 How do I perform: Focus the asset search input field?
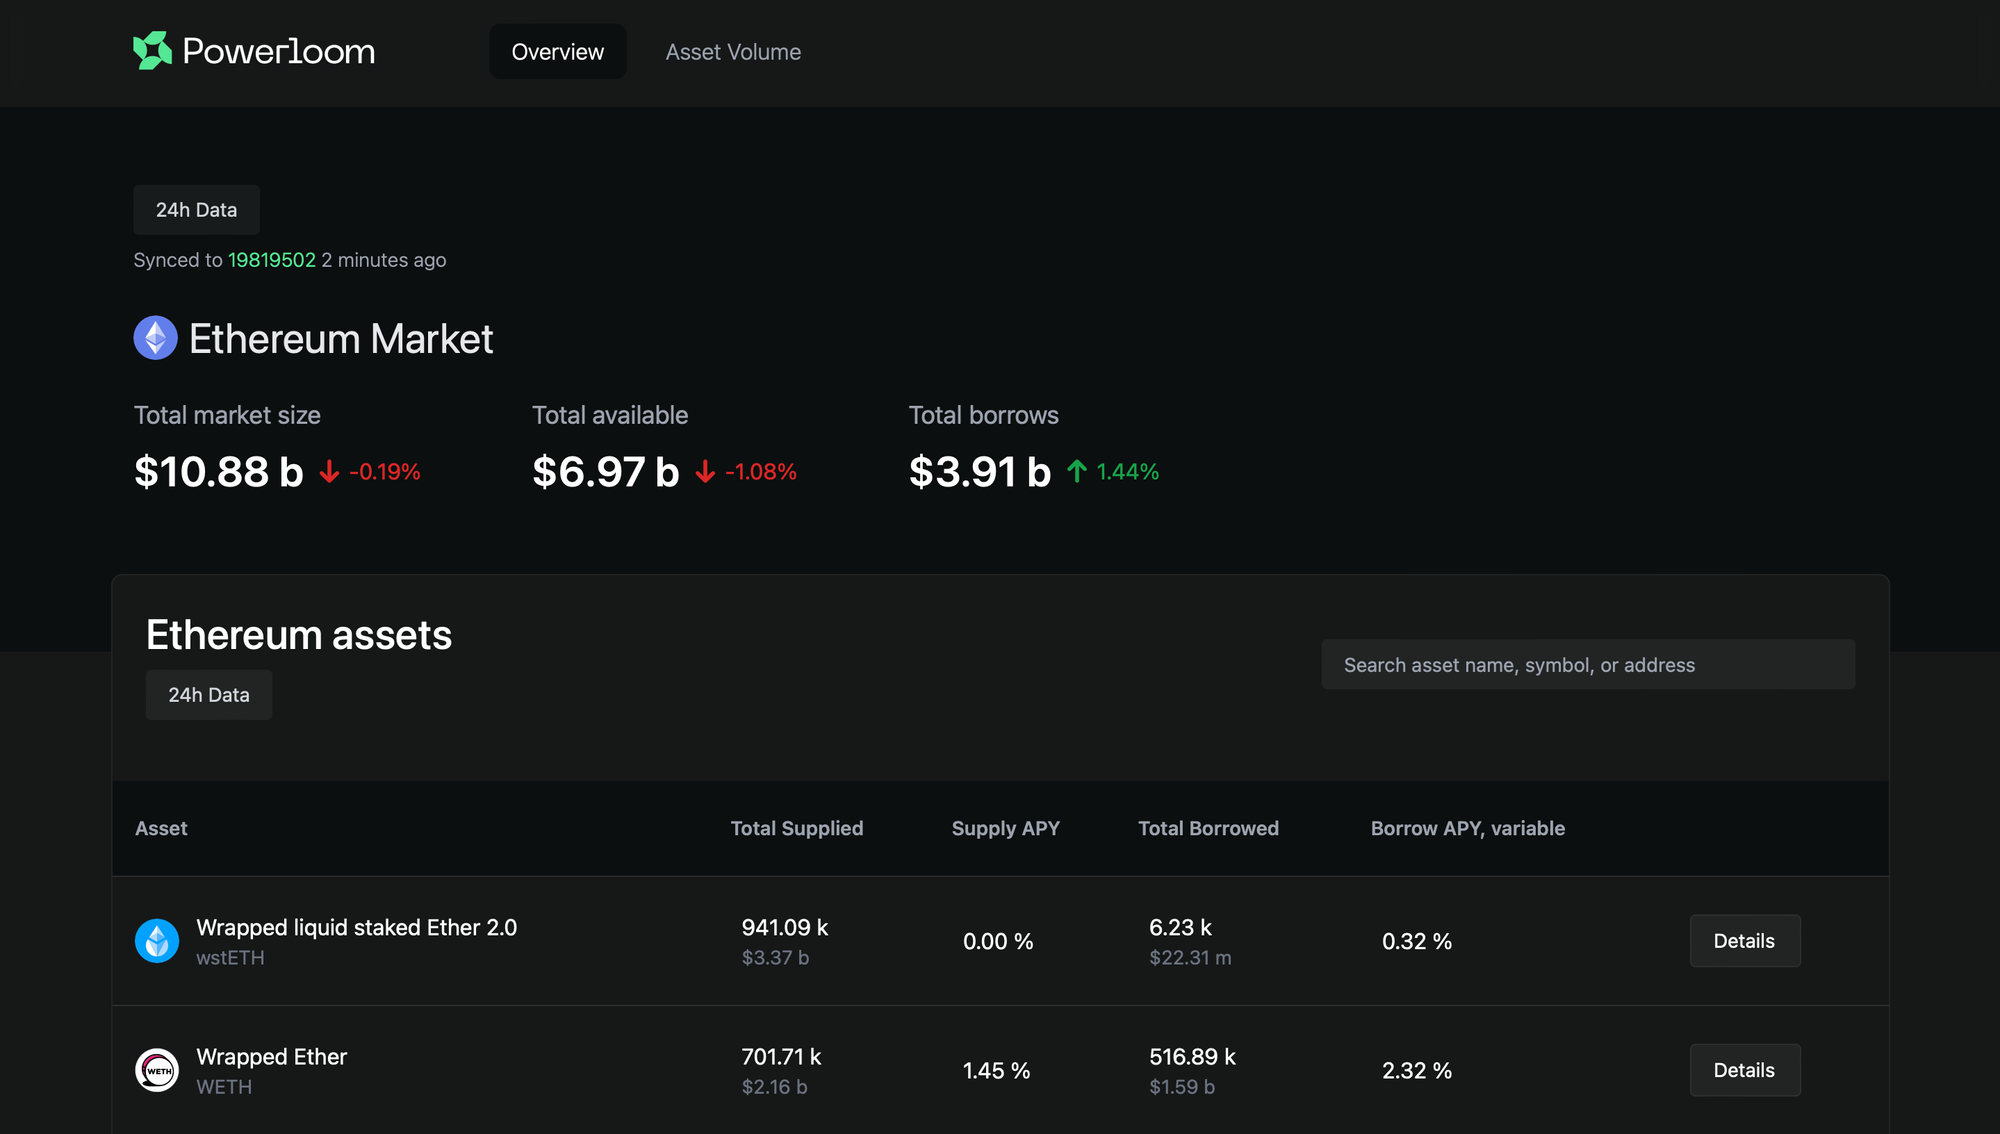click(1587, 665)
